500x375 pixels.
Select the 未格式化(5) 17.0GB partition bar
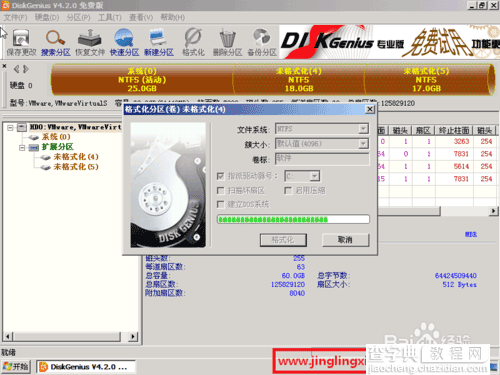427,80
